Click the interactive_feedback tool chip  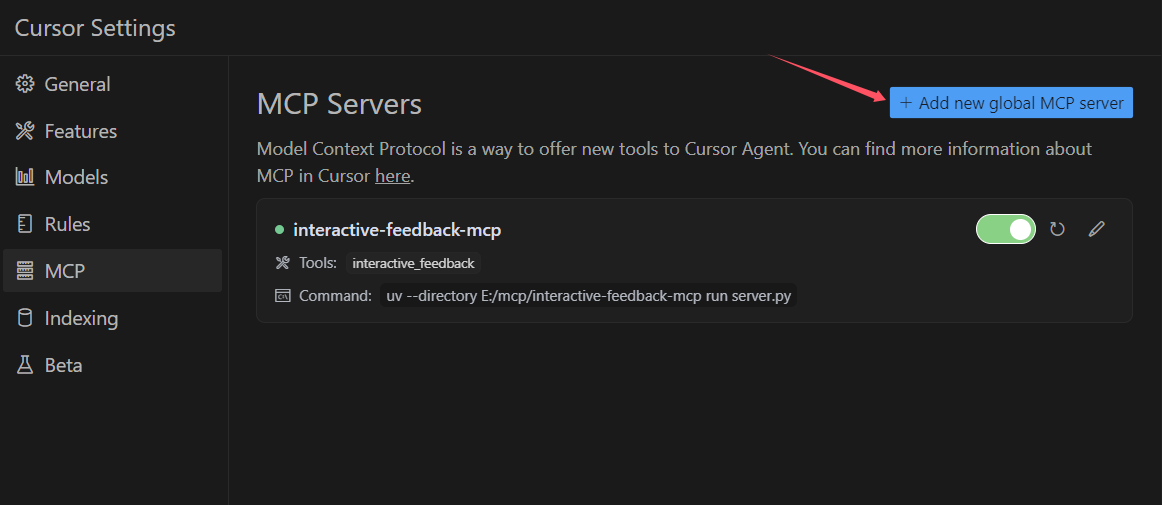414,263
